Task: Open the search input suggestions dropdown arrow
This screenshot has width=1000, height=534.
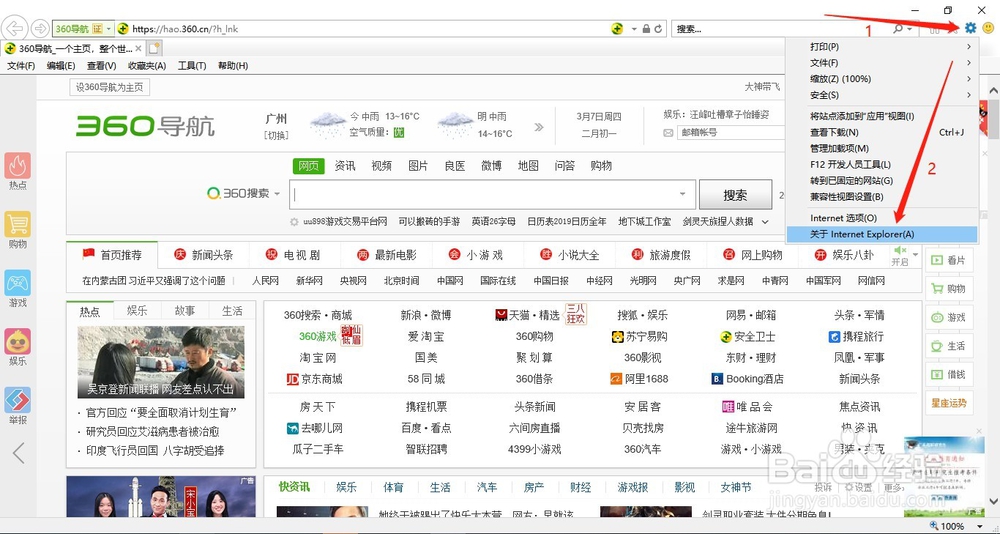Action: (683, 194)
